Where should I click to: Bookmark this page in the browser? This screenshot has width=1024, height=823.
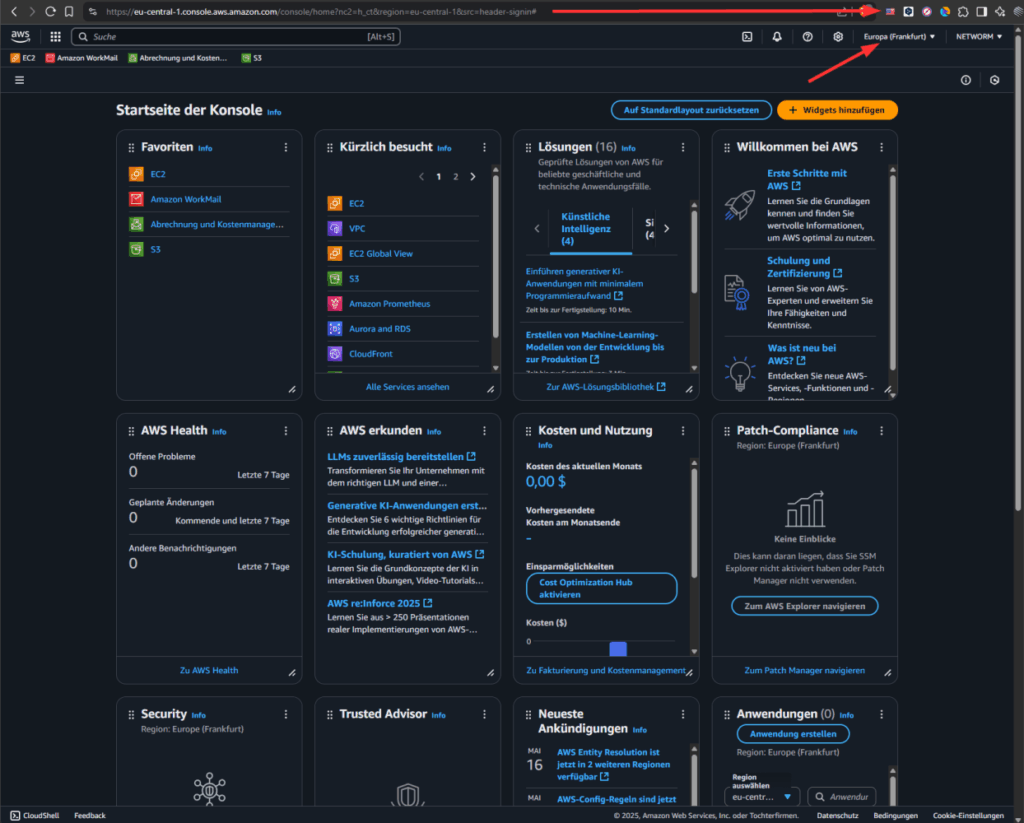pos(69,11)
